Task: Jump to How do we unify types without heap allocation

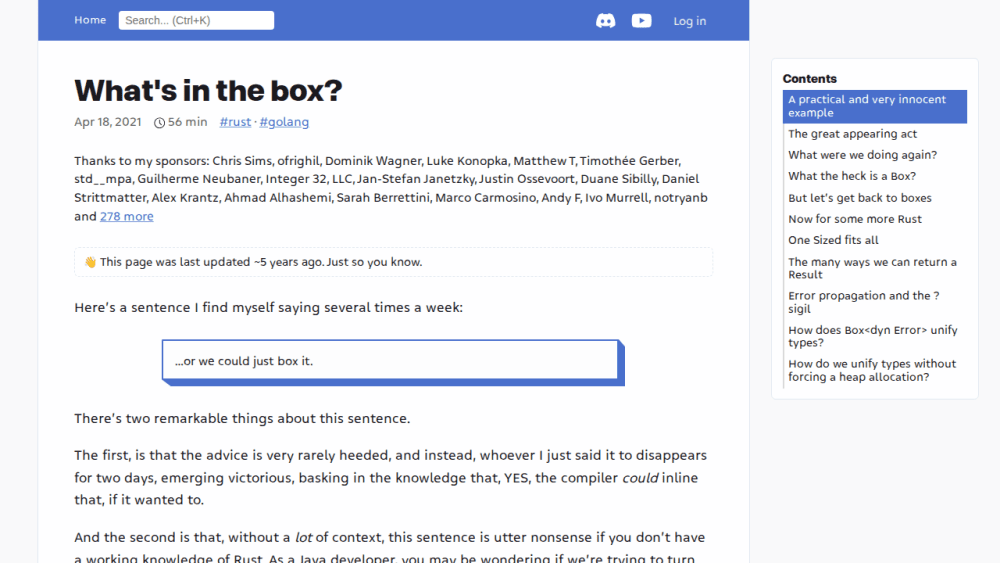Action: (872, 370)
